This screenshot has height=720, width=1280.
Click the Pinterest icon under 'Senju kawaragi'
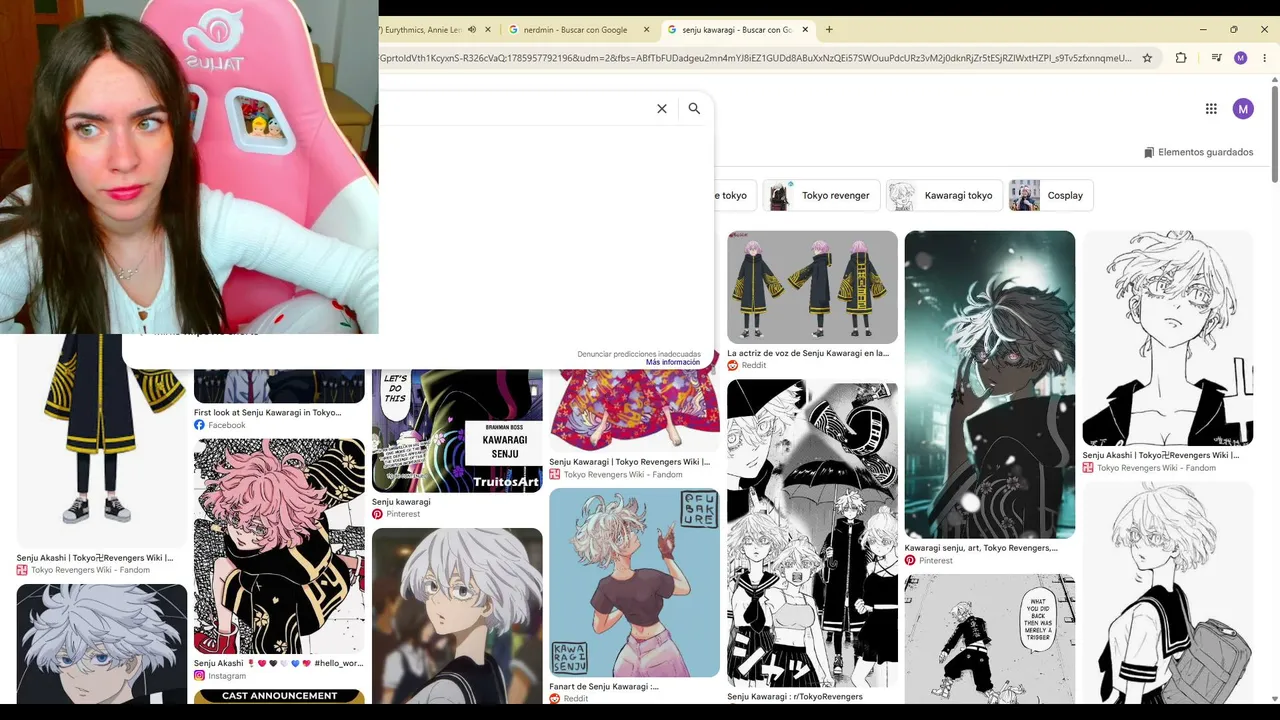pos(377,515)
